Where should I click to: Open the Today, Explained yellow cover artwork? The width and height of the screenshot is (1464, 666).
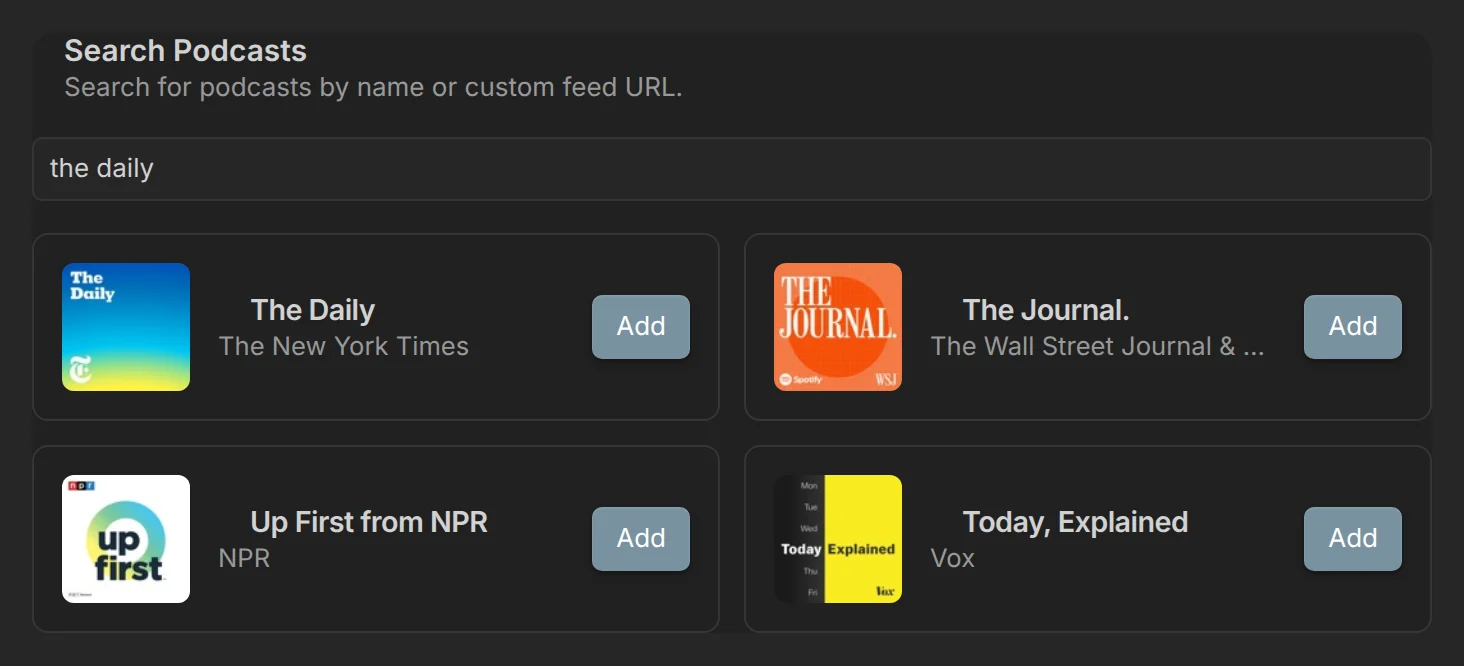pyautogui.click(x=838, y=539)
